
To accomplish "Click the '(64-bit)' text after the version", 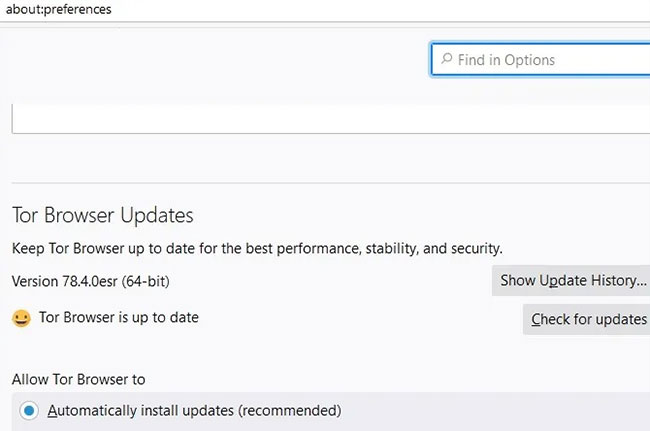I will (x=146, y=281).
